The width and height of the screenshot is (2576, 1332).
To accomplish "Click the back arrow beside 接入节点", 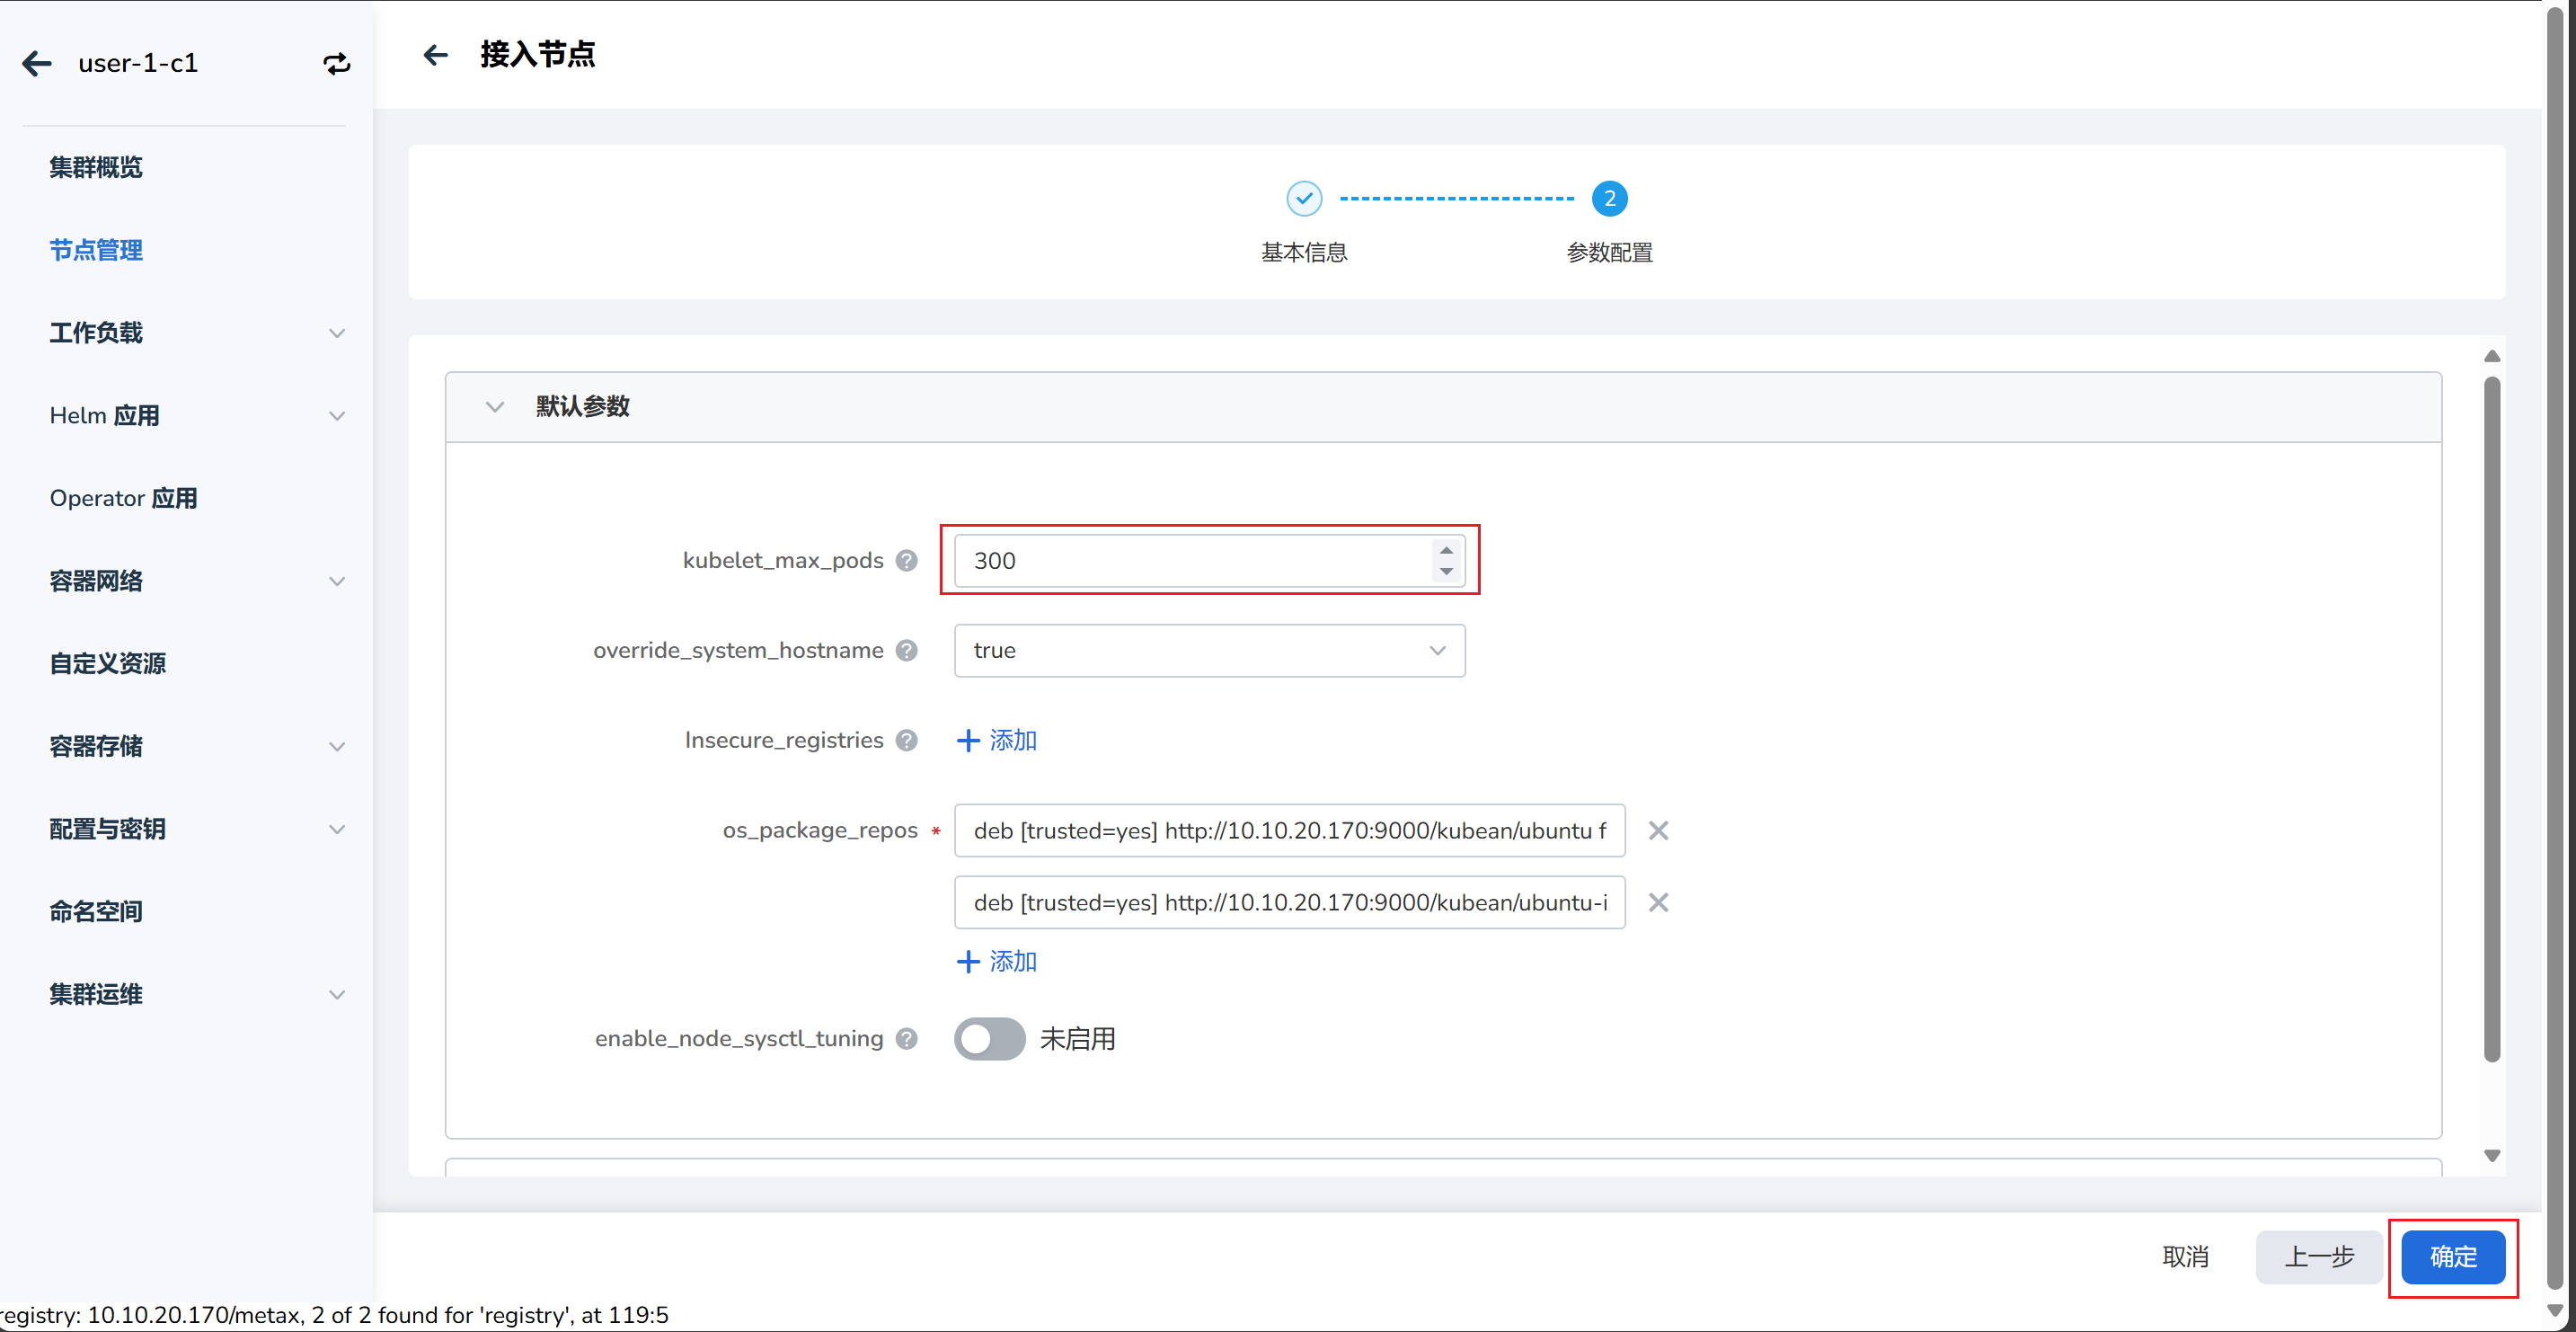I will (x=435, y=54).
